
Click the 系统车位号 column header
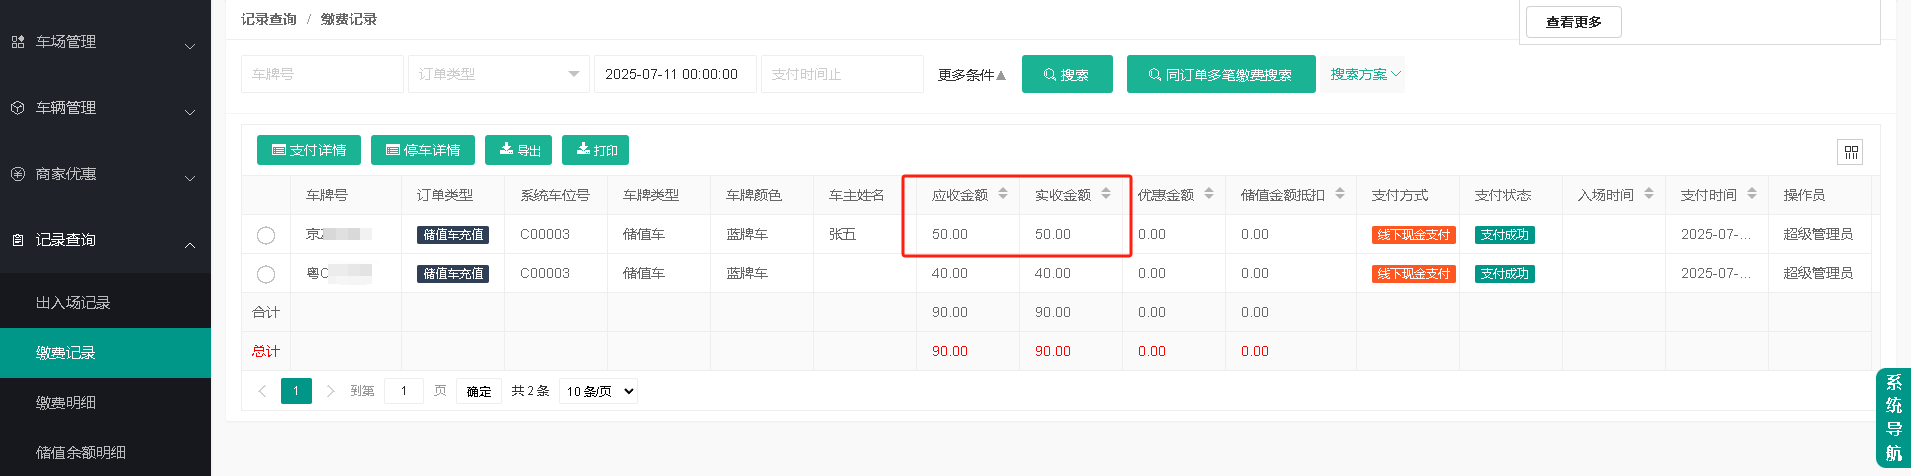[555, 195]
